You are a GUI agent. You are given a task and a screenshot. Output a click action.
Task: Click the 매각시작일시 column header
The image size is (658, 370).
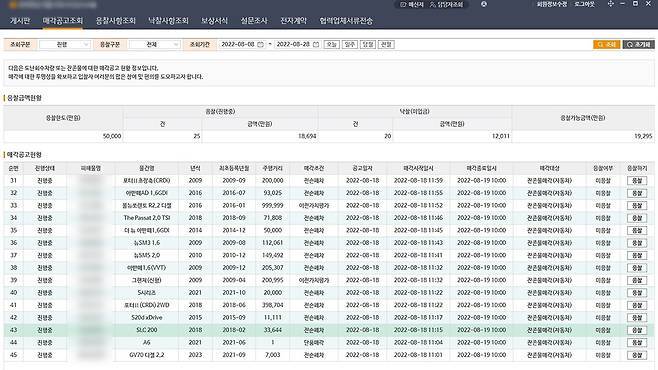pyautogui.click(x=418, y=168)
